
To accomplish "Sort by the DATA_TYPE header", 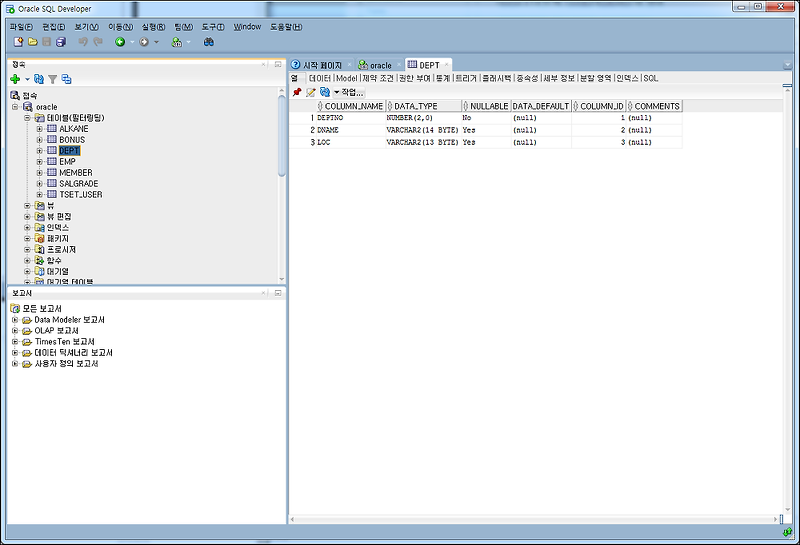I will pos(423,106).
